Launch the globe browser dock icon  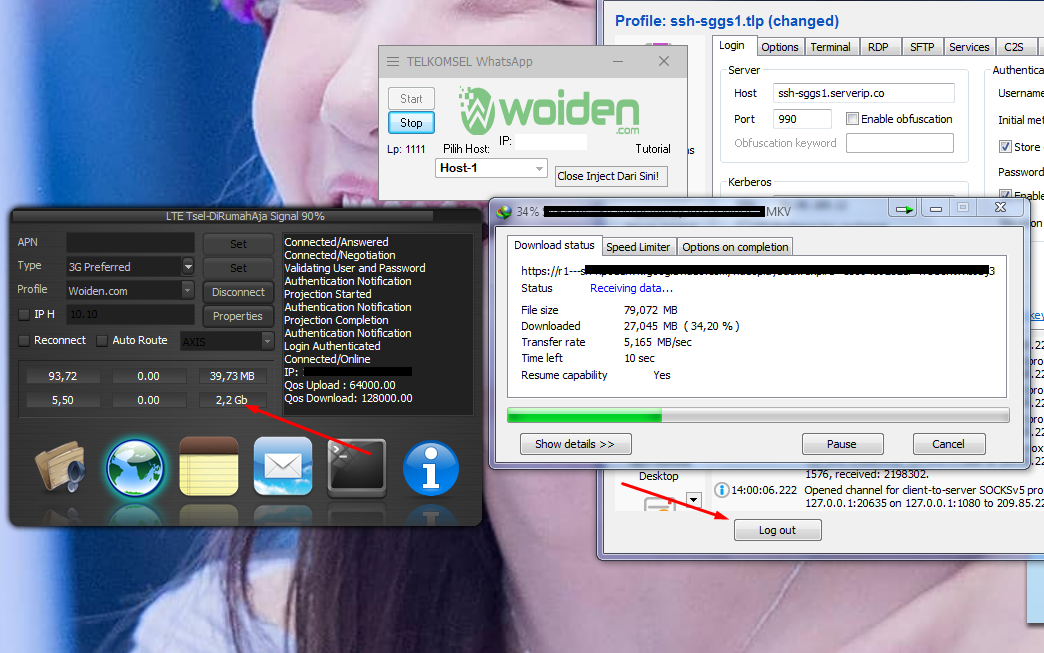[x=135, y=469]
